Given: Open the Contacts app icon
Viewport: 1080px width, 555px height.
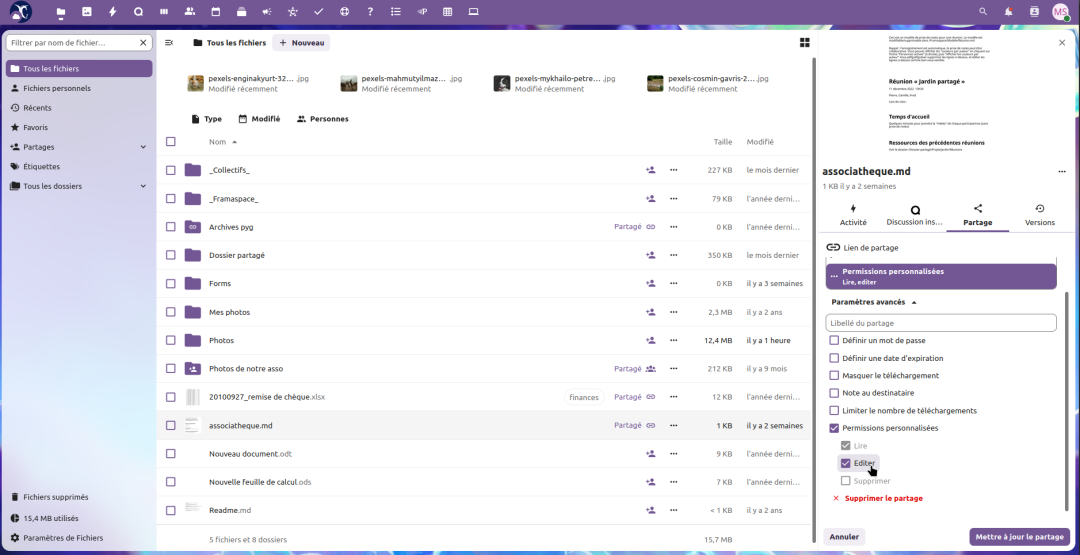Looking at the screenshot, I should pos(190,12).
